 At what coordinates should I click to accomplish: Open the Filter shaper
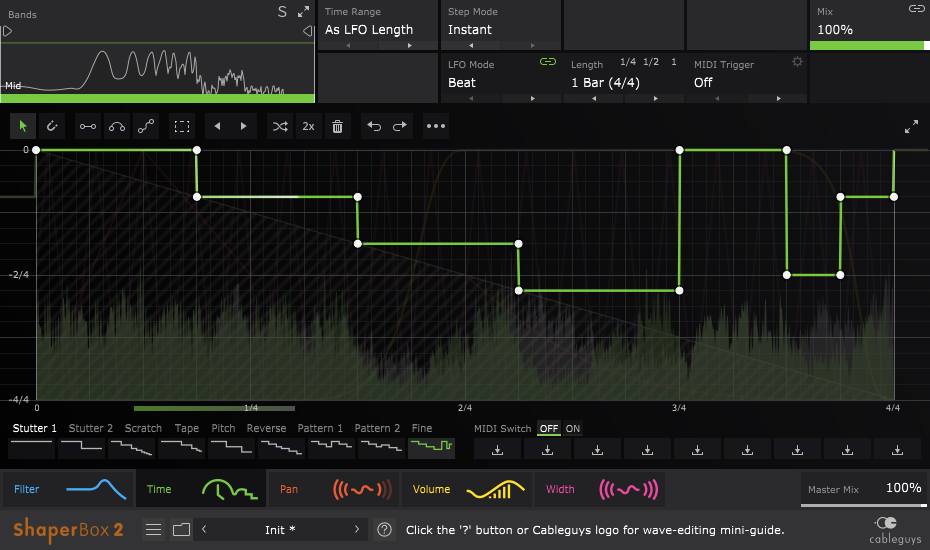(68, 489)
